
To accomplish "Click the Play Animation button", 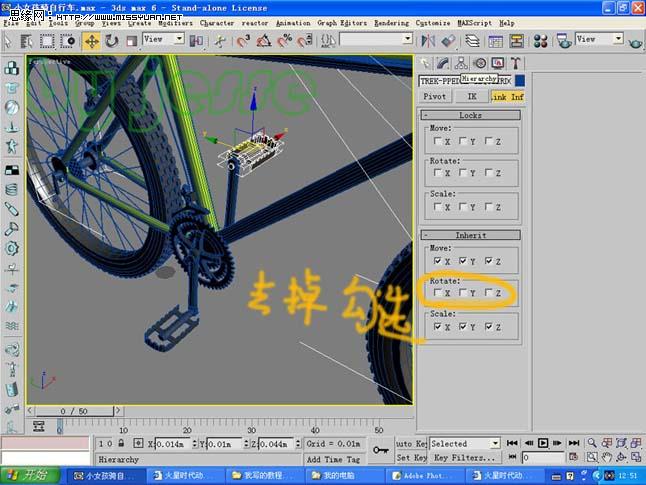I will click(x=543, y=443).
